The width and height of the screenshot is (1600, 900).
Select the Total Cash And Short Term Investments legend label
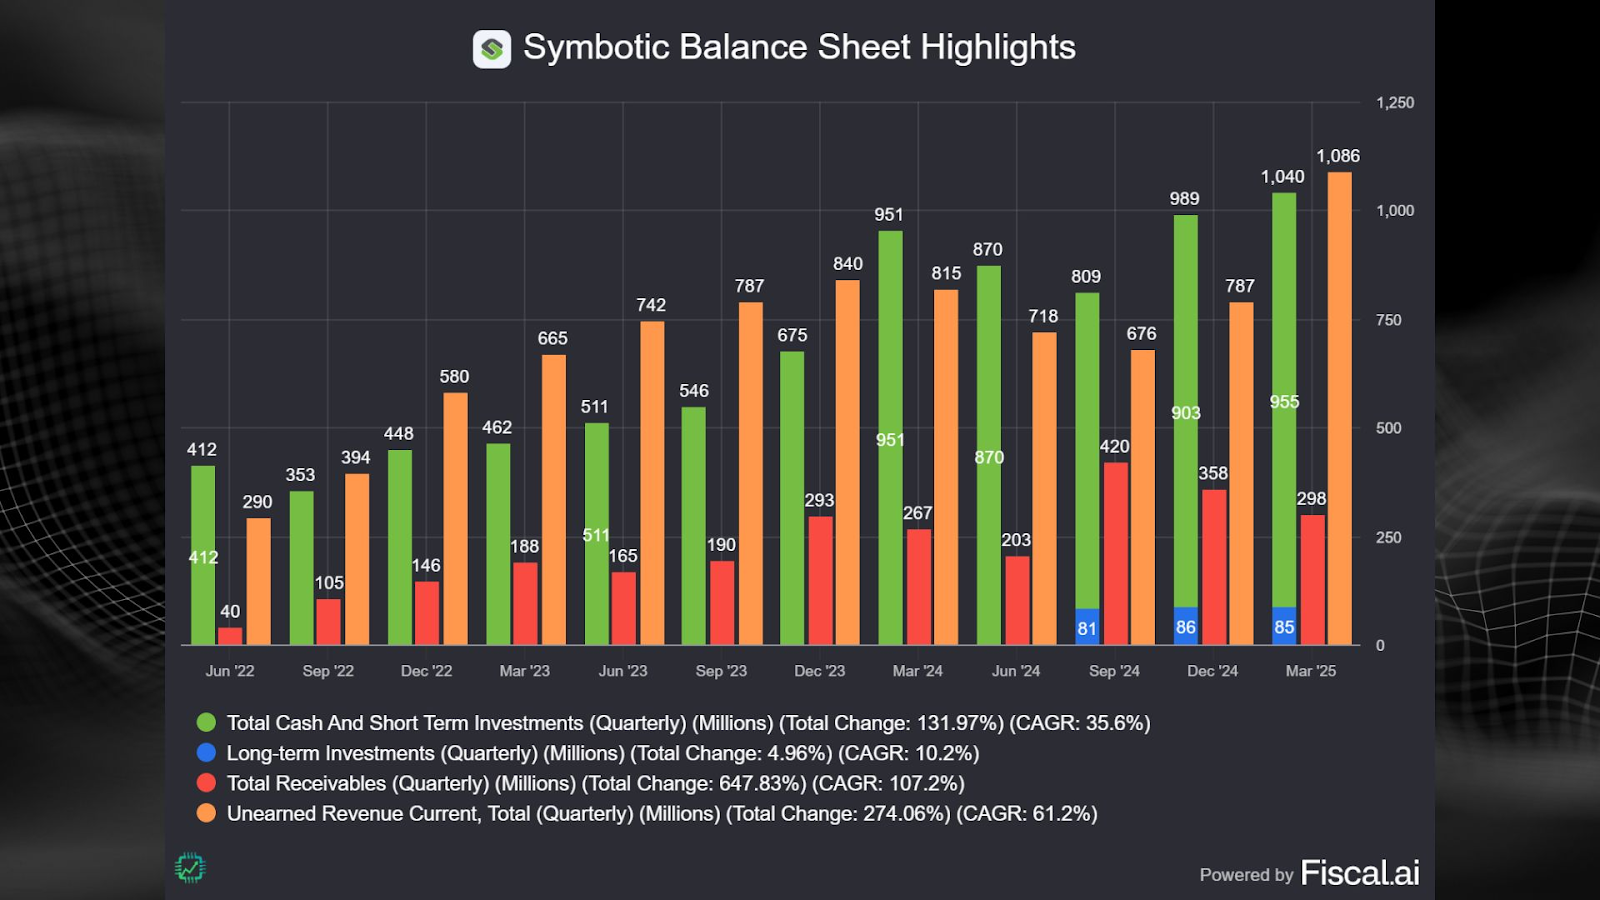pyautogui.click(x=688, y=723)
